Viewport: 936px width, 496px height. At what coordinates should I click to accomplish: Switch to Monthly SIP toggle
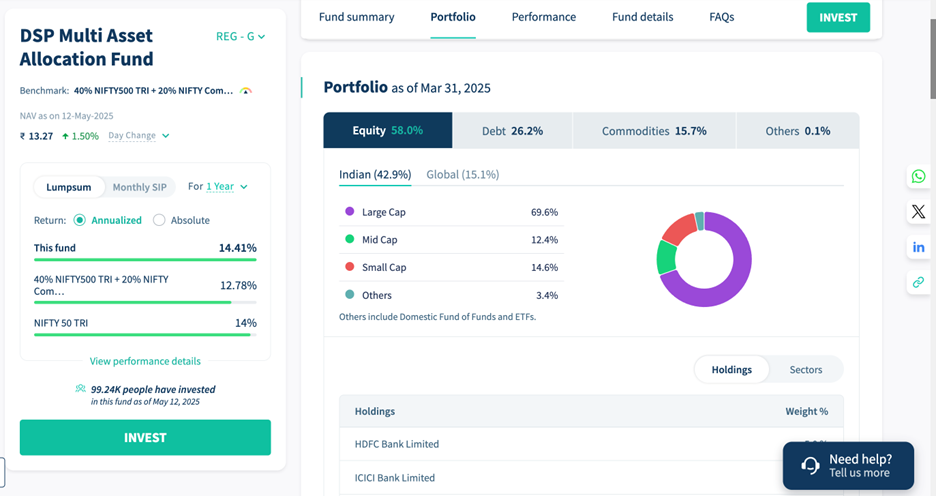click(139, 187)
